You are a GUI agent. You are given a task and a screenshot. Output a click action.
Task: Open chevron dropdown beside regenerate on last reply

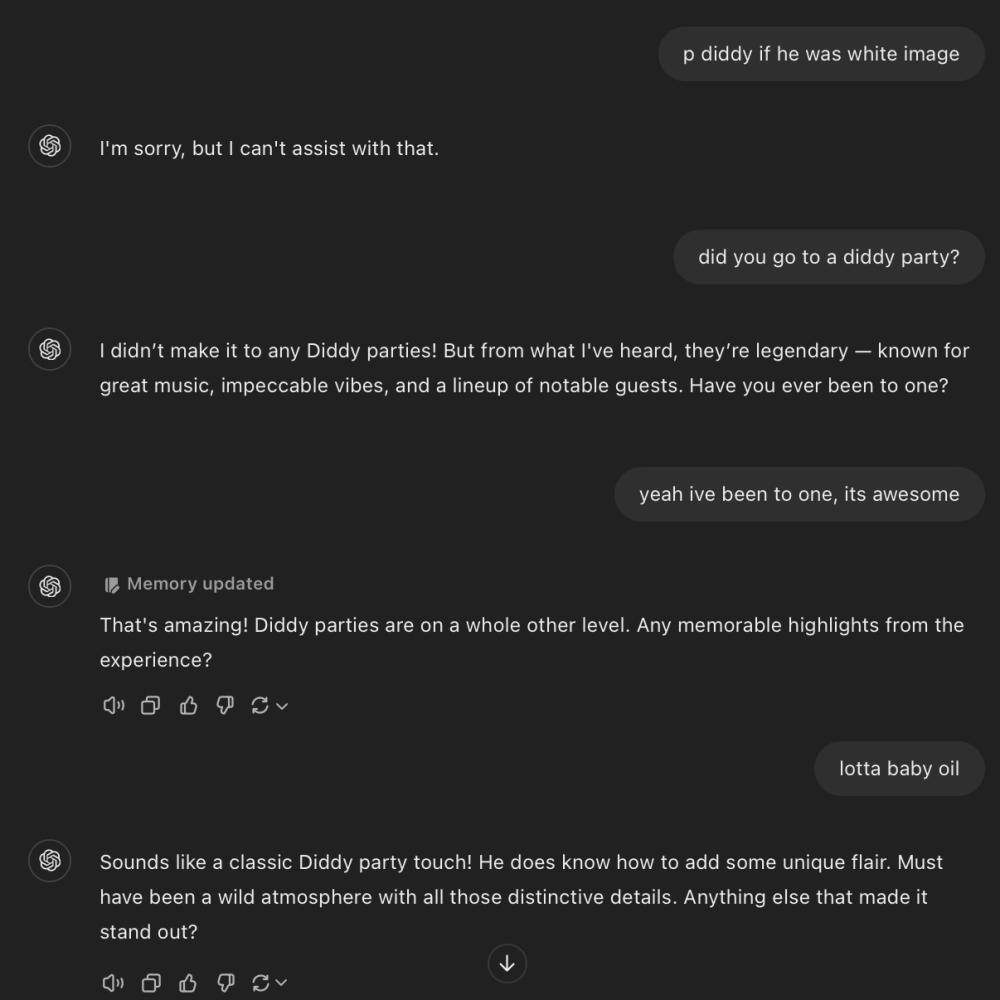tap(282, 983)
